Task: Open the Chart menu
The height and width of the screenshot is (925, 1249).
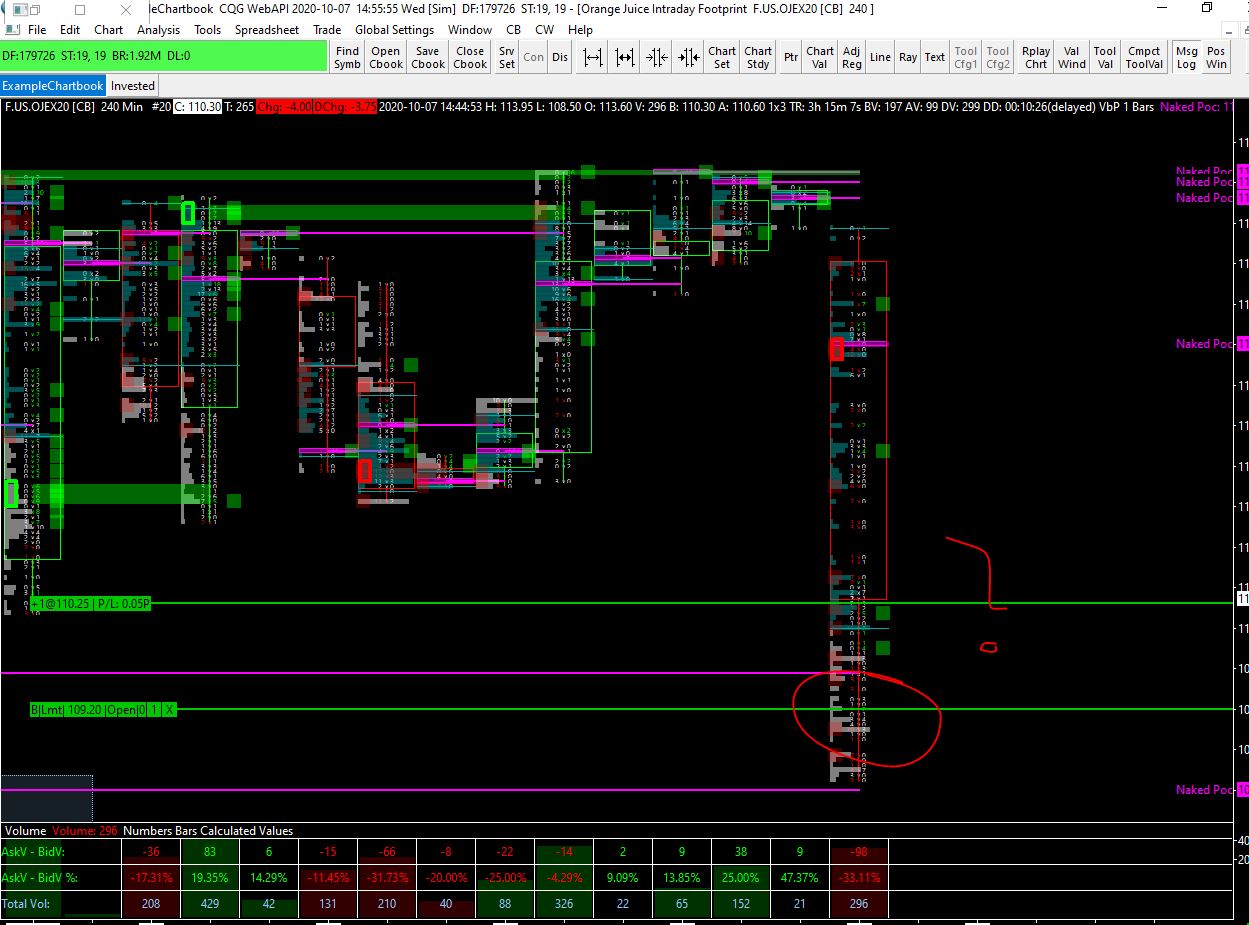Action: [x=109, y=30]
